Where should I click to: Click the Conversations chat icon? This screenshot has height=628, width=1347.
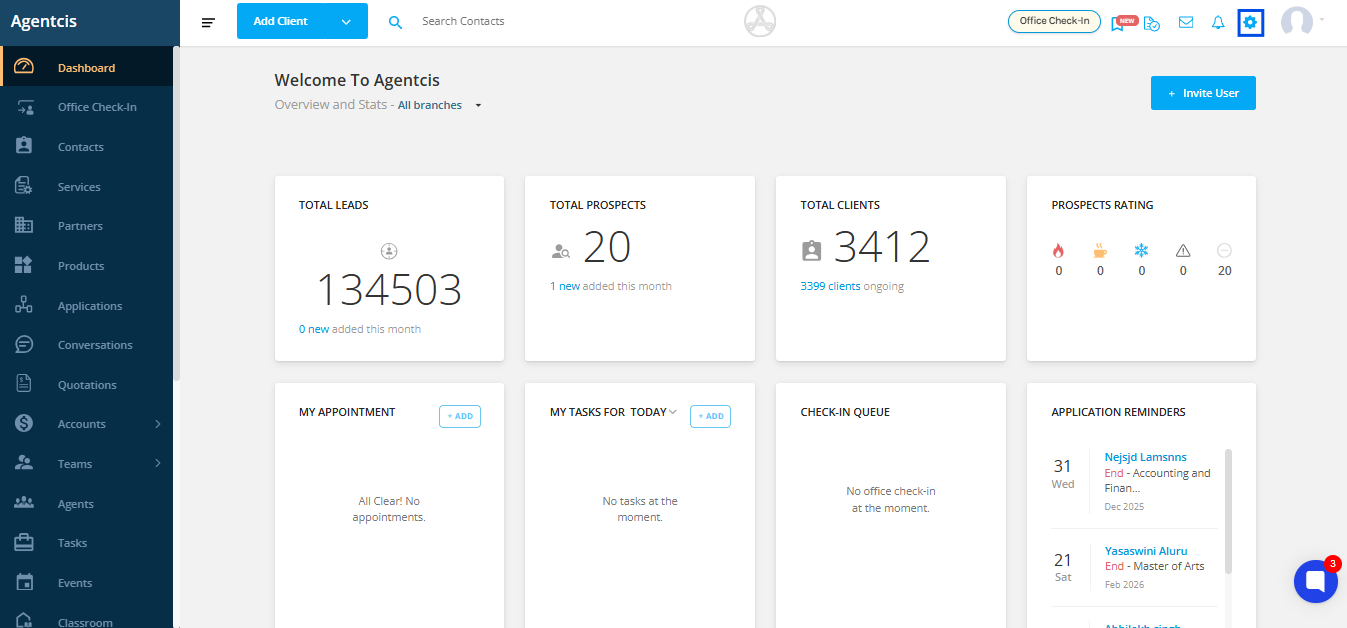[x=25, y=344]
